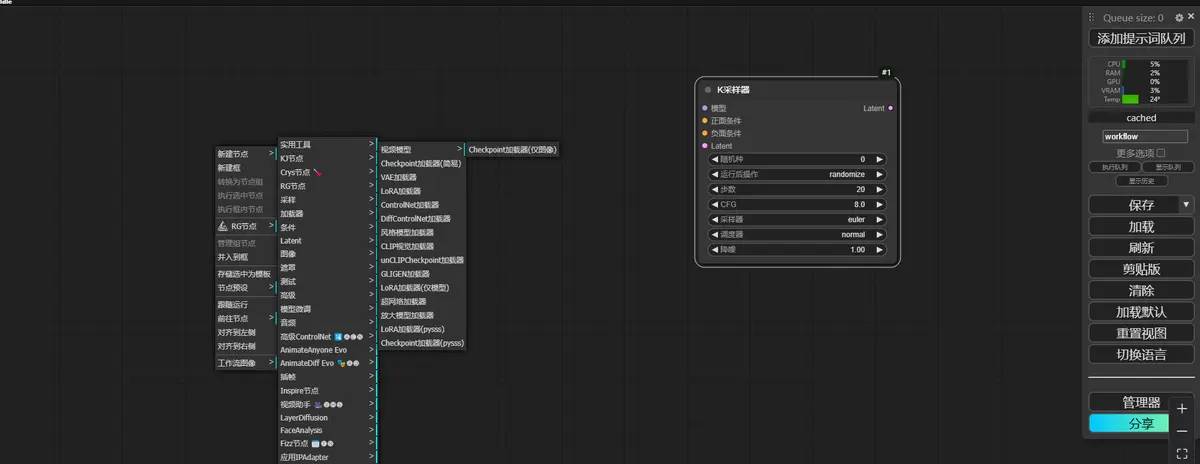The width and height of the screenshot is (1200, 464).
Task: Click the 负面条件 input socket
Action: 704,133
